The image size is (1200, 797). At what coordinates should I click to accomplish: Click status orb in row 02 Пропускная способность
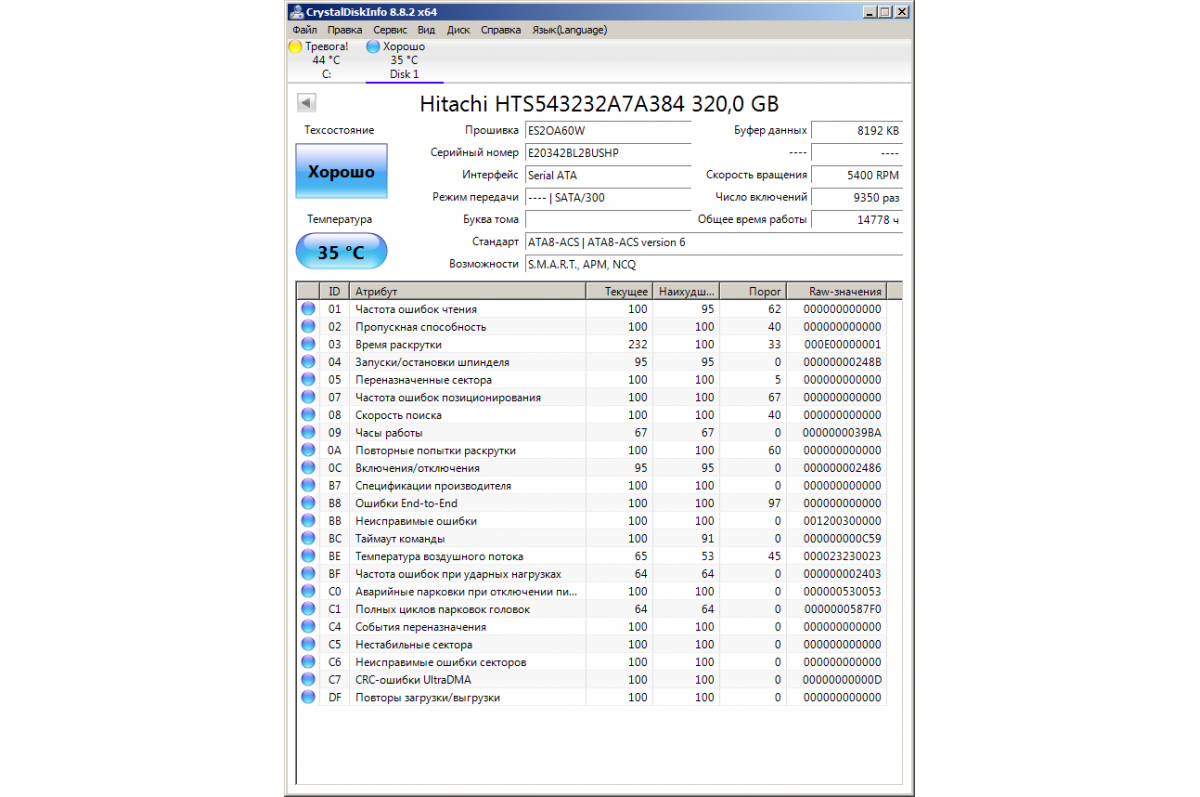click(308, 327)
